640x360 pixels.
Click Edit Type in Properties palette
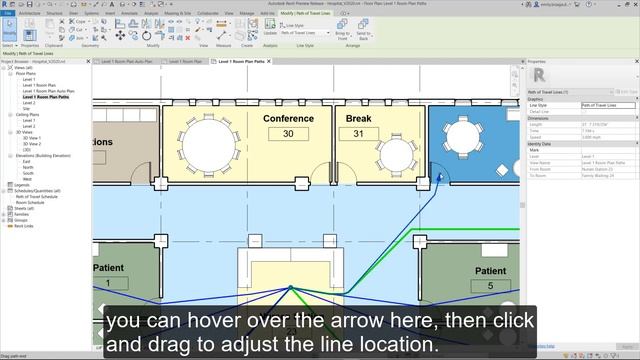626,92
